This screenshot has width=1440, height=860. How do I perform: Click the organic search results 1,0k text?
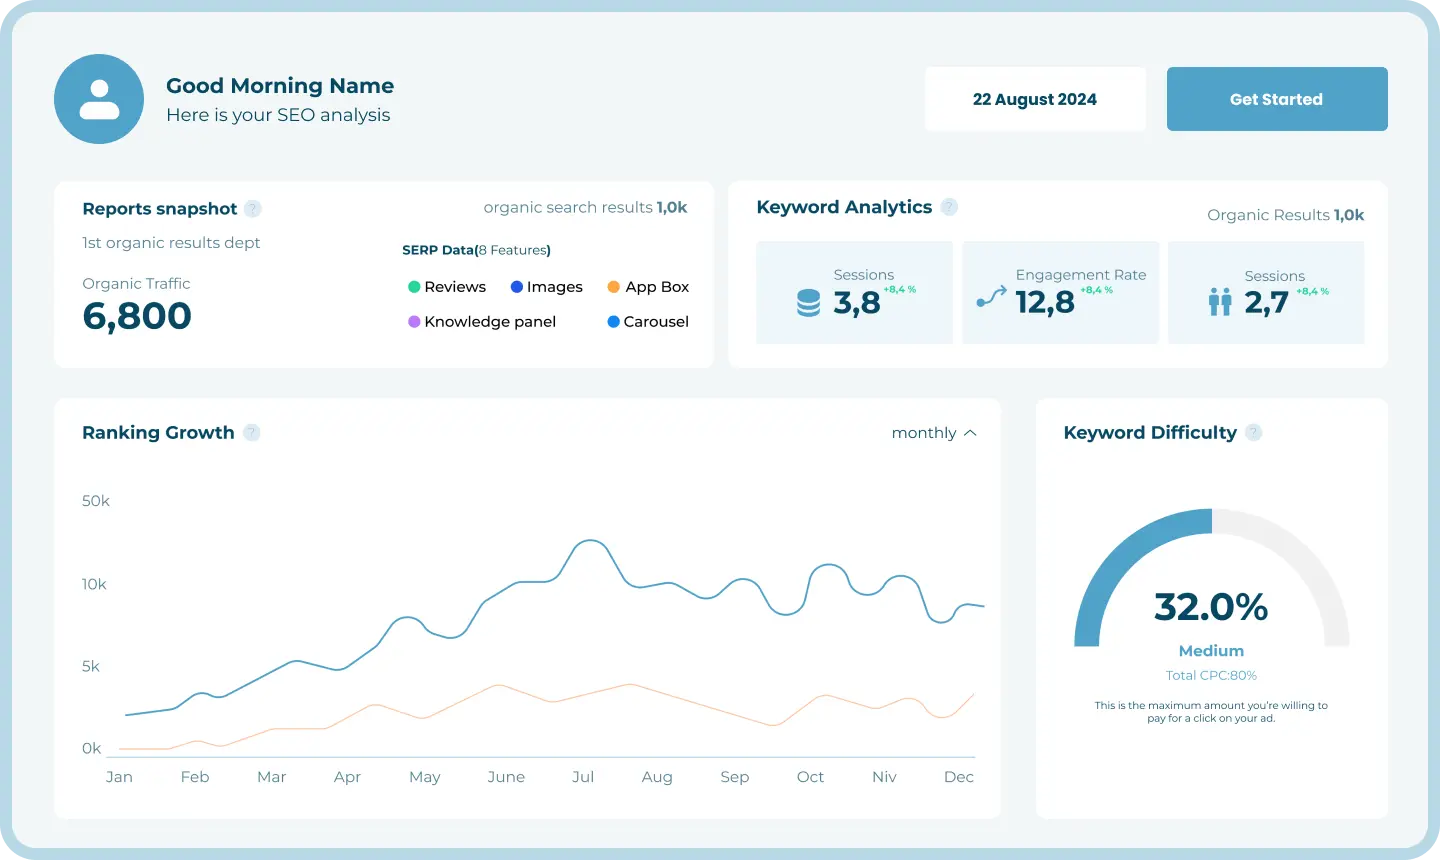(x=585, y=208)
